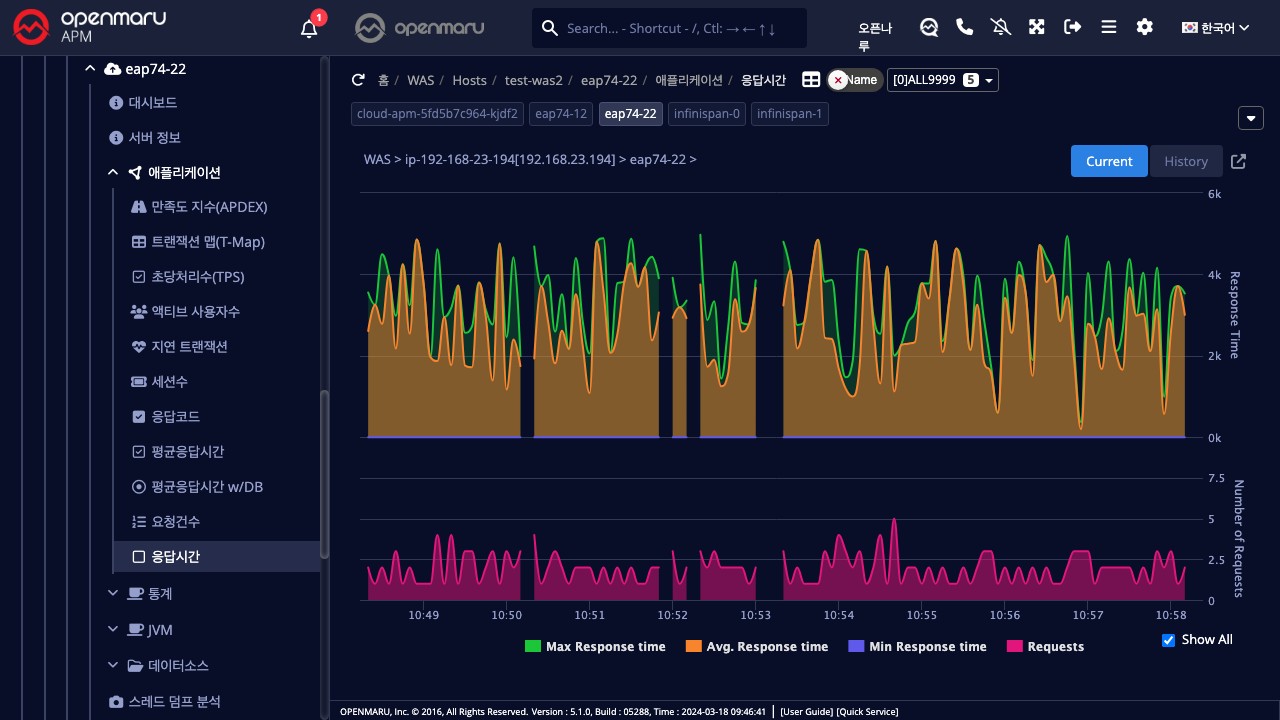Click the table layout icon next to breadcrumb

[x=811, y=80]
